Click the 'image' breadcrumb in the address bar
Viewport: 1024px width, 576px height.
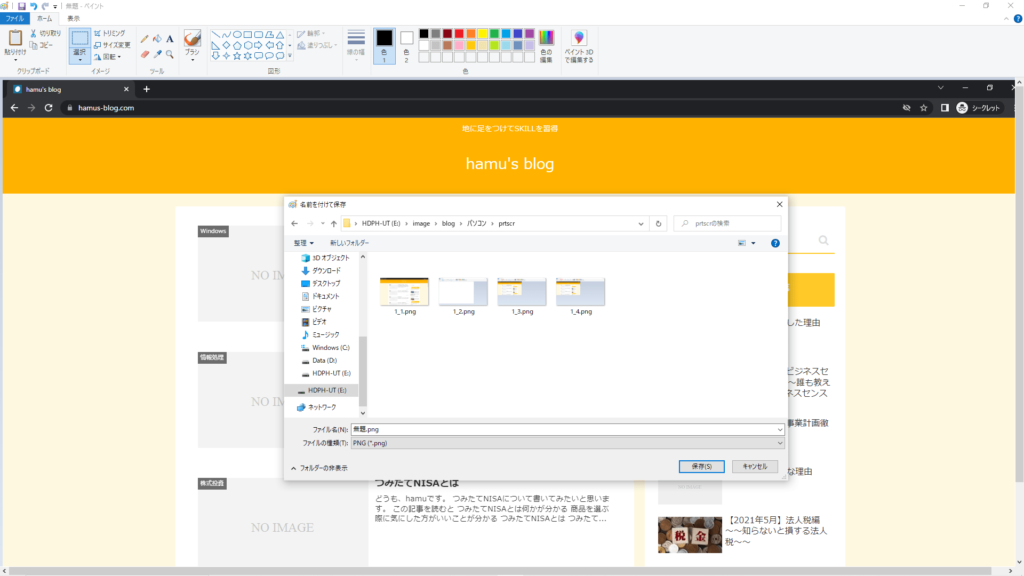tap(421, 223)
